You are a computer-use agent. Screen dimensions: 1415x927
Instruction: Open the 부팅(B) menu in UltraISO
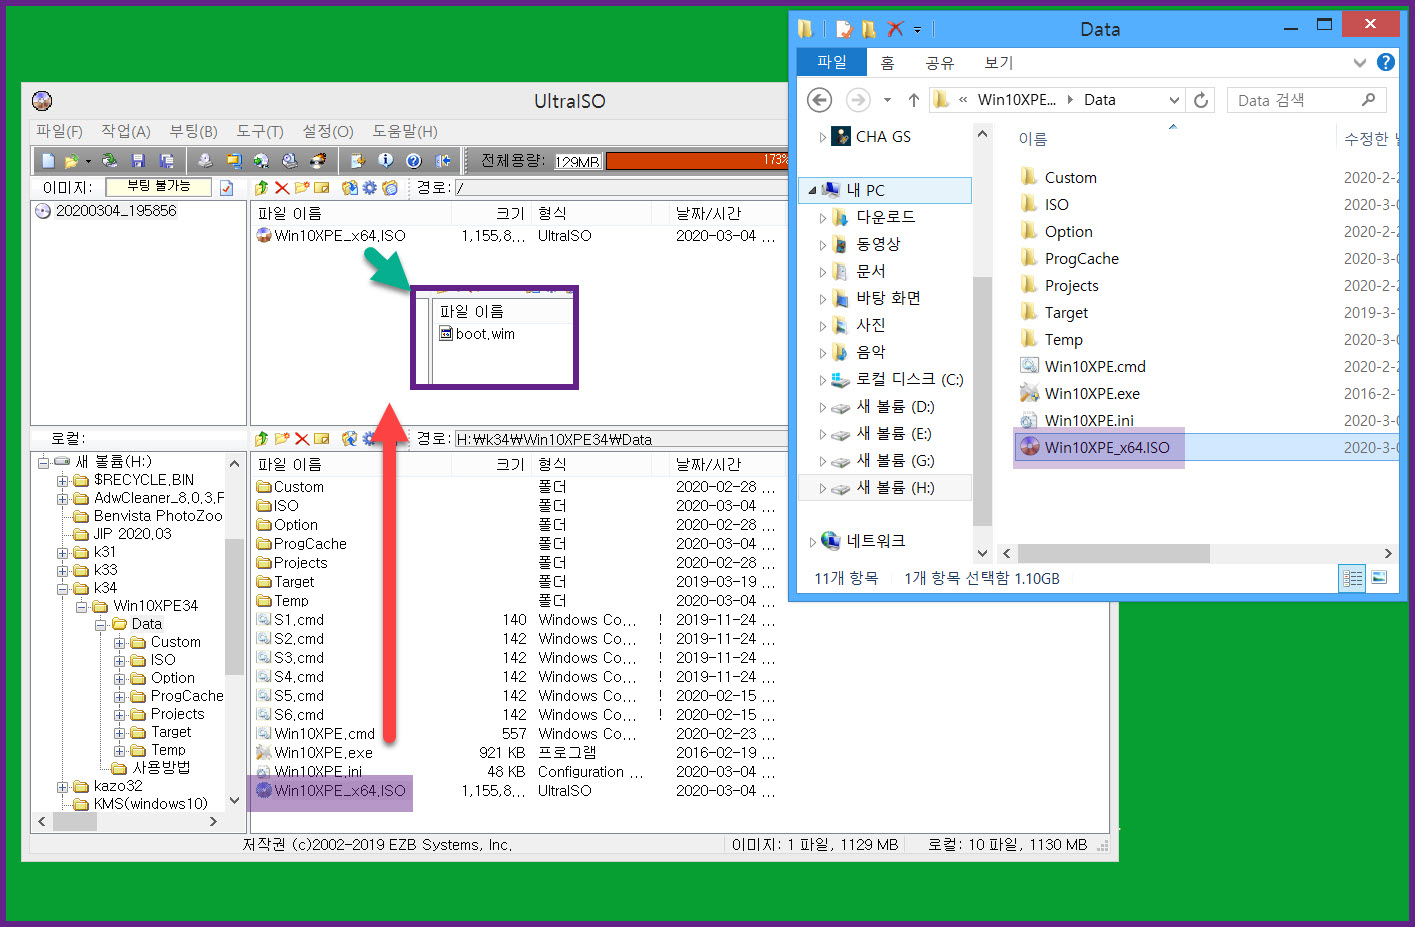tap(193, 131)
